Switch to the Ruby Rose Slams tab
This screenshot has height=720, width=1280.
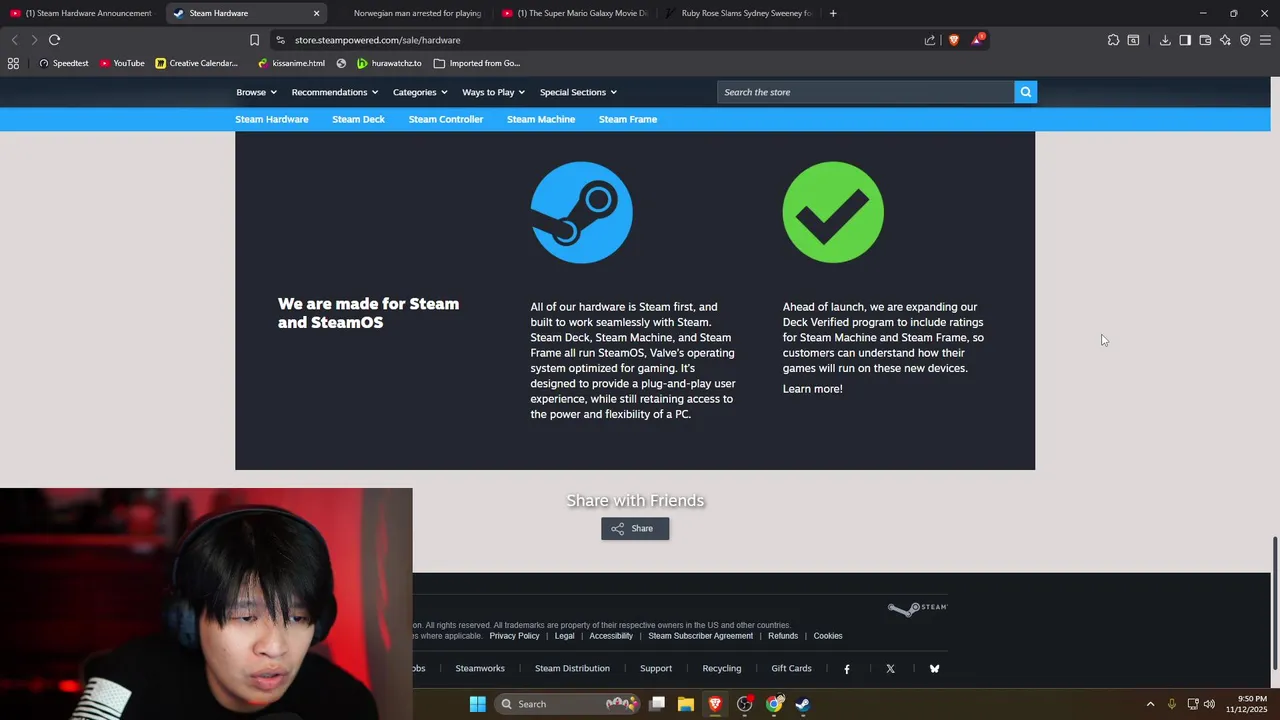(x=738, y=13)
